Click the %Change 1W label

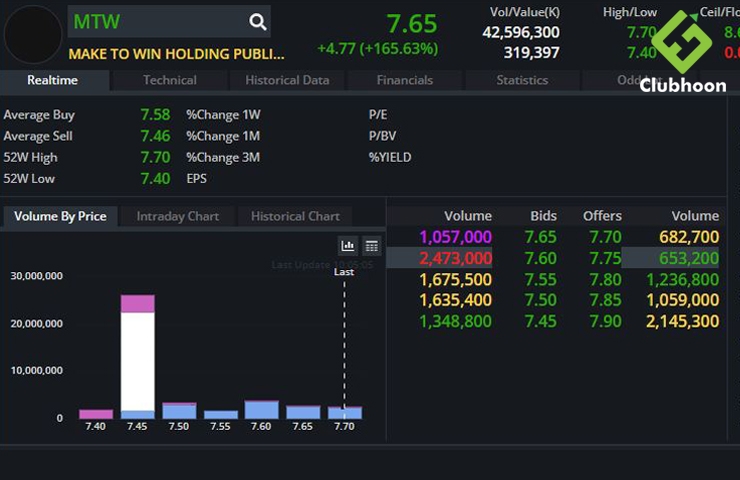click(x=223, y=115)
